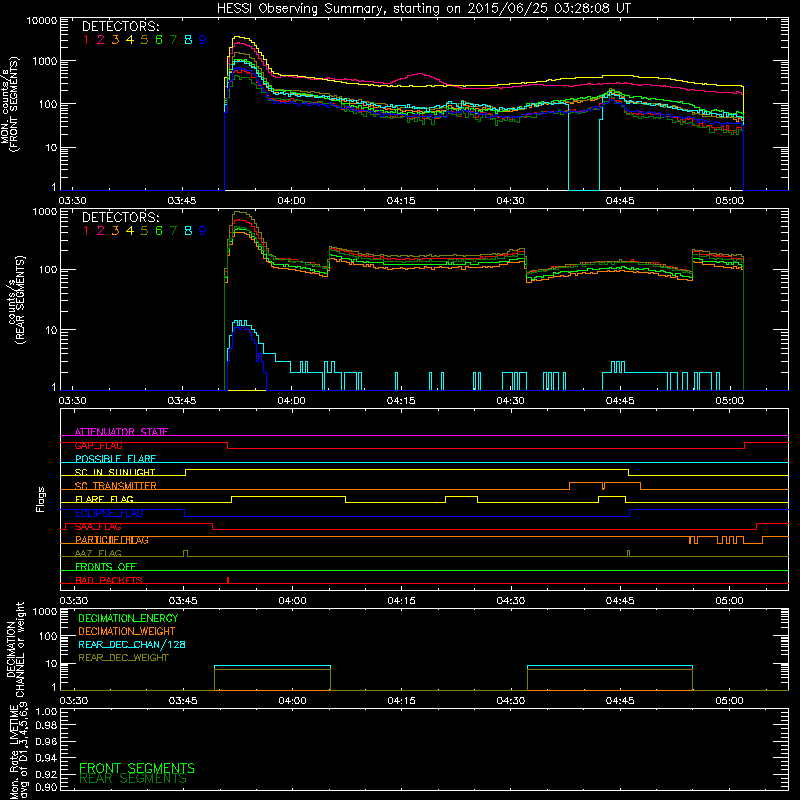
Task: Select magenta detector 2 in the rear segments legend
Action: point(101,231)
